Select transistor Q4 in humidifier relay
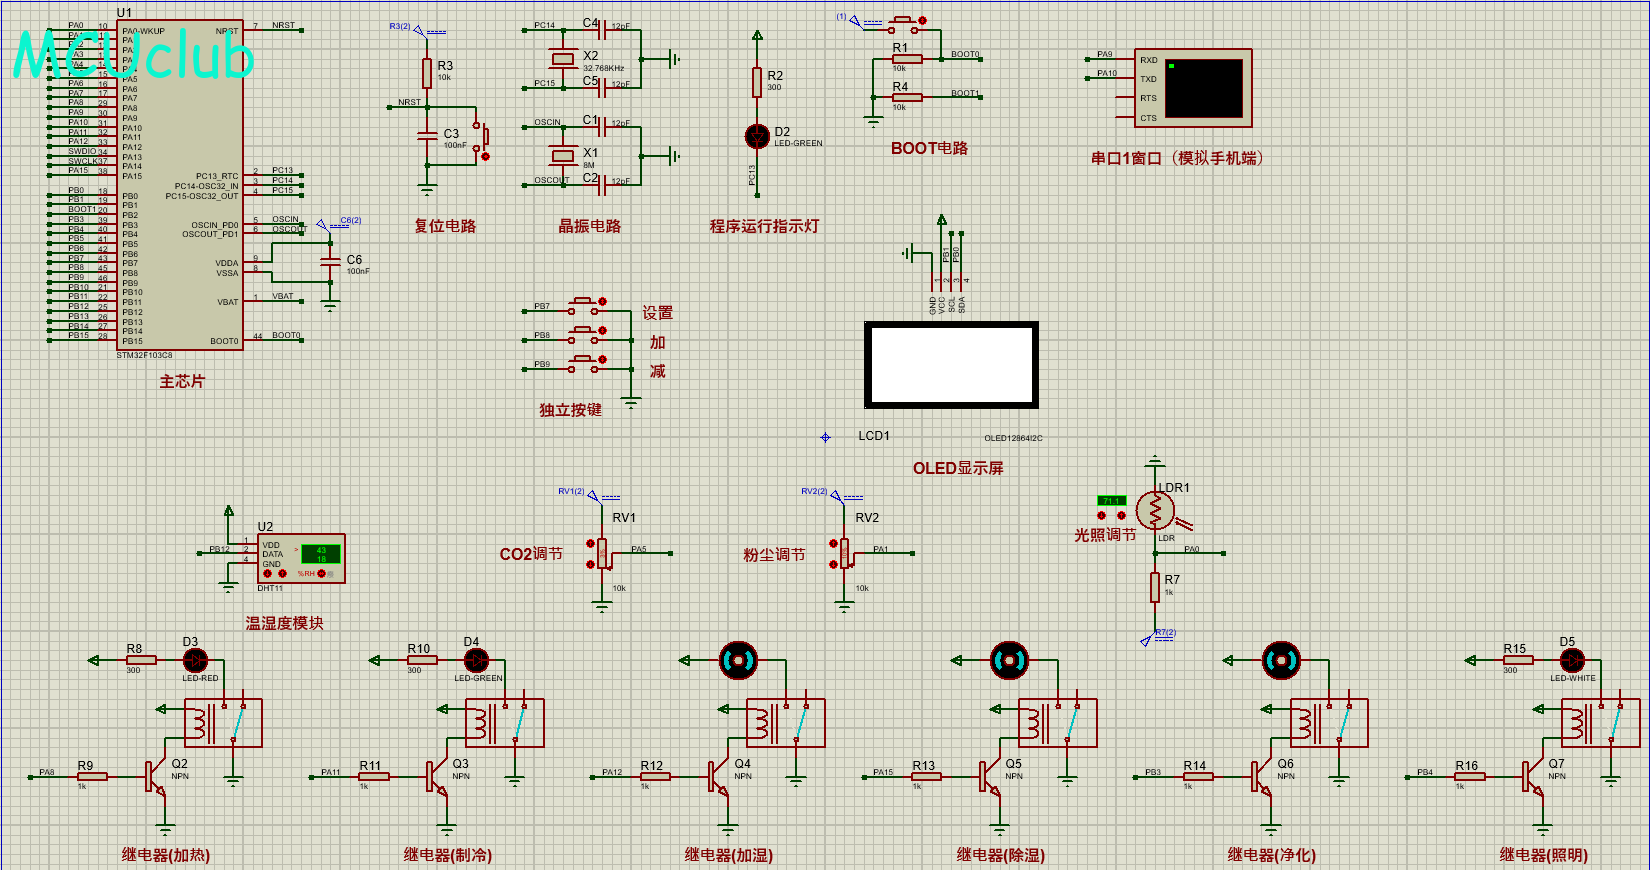This screenshot has height=870, width=1650. 719,776
